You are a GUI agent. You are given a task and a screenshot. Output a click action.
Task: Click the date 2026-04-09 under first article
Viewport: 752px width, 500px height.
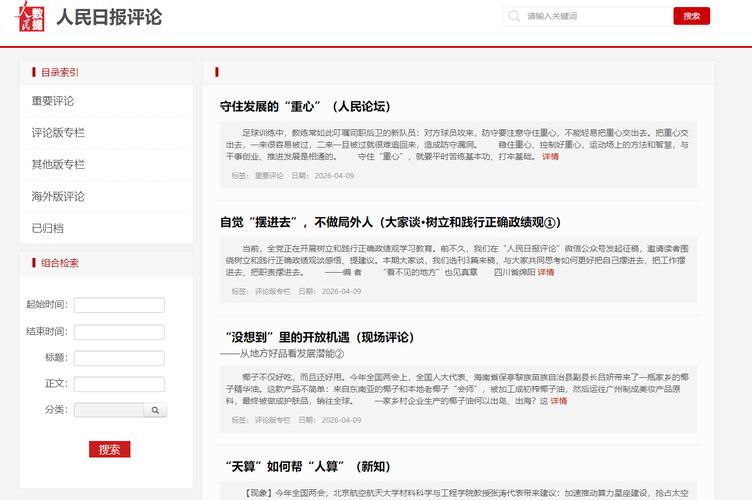pyautogui.click(x=334, y=176)
